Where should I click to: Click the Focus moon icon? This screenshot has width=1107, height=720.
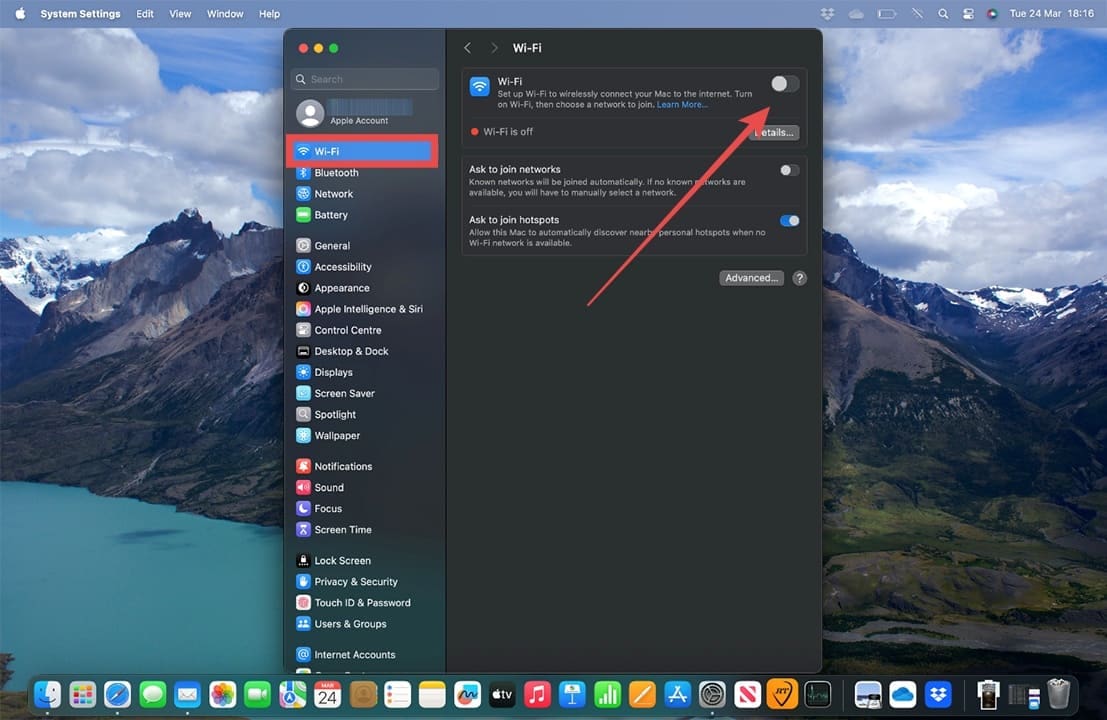(x=303, y=509)
